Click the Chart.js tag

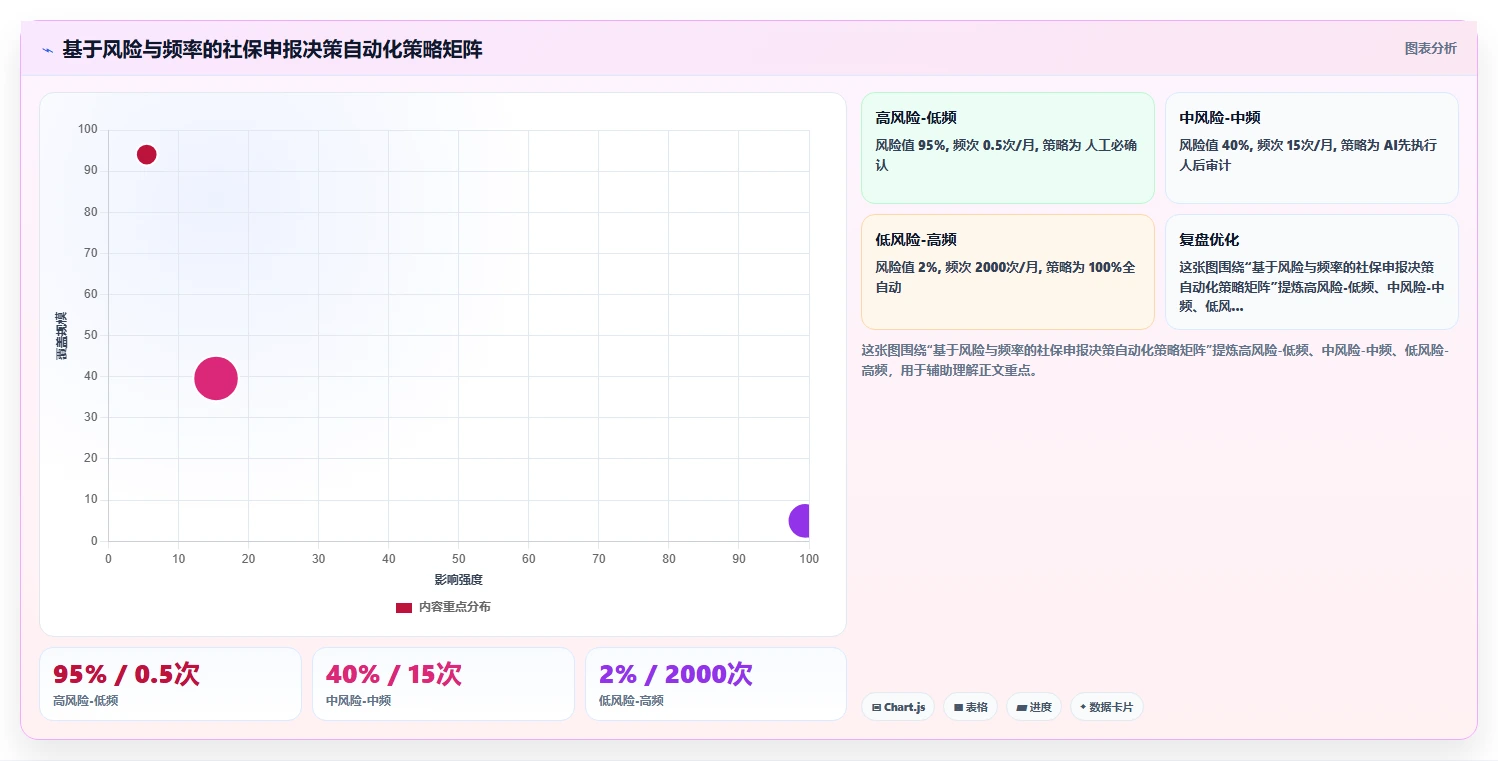(898, 707)
